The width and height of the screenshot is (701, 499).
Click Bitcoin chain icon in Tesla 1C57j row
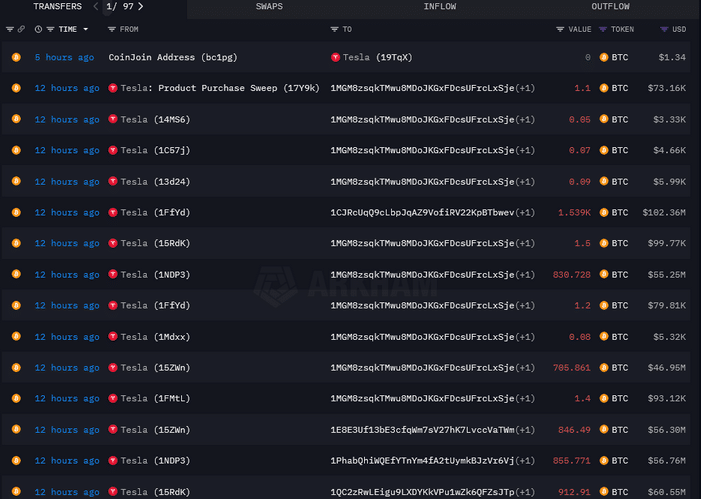[16, 150]
